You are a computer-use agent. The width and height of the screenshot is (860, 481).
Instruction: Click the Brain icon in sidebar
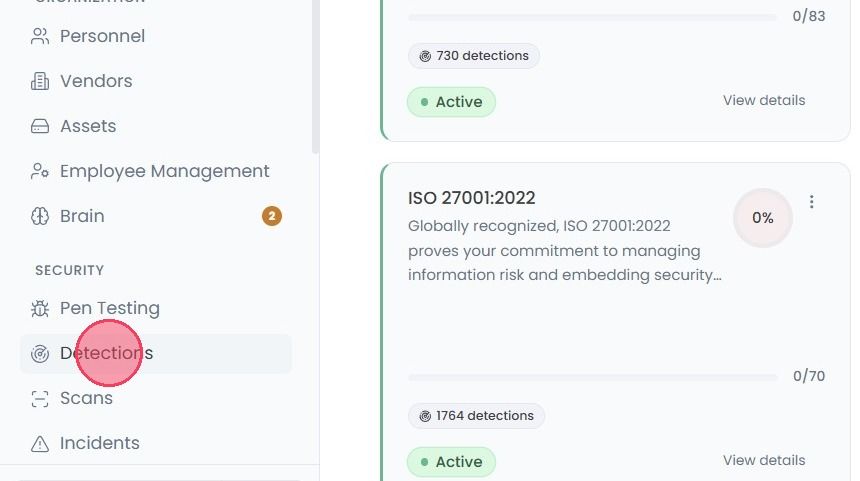(x=39, y=216)
